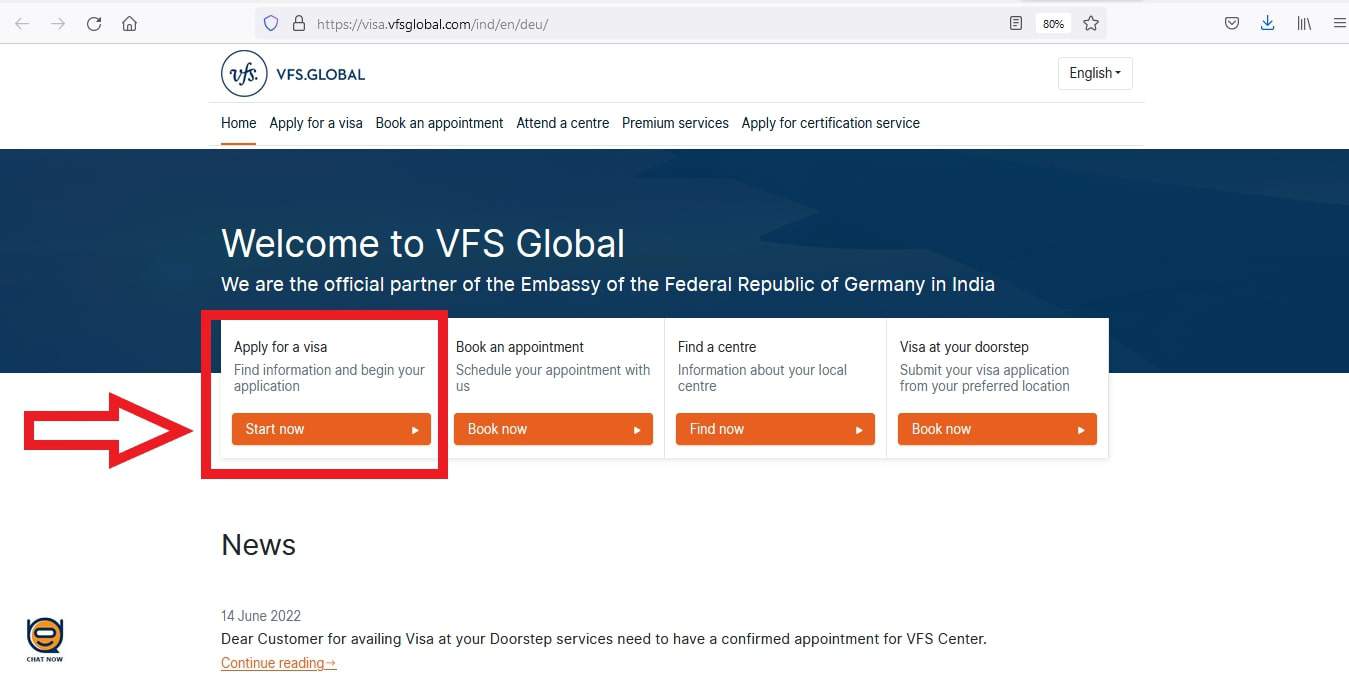Click the Apply for a visa card heading

[x=280, y=347]
